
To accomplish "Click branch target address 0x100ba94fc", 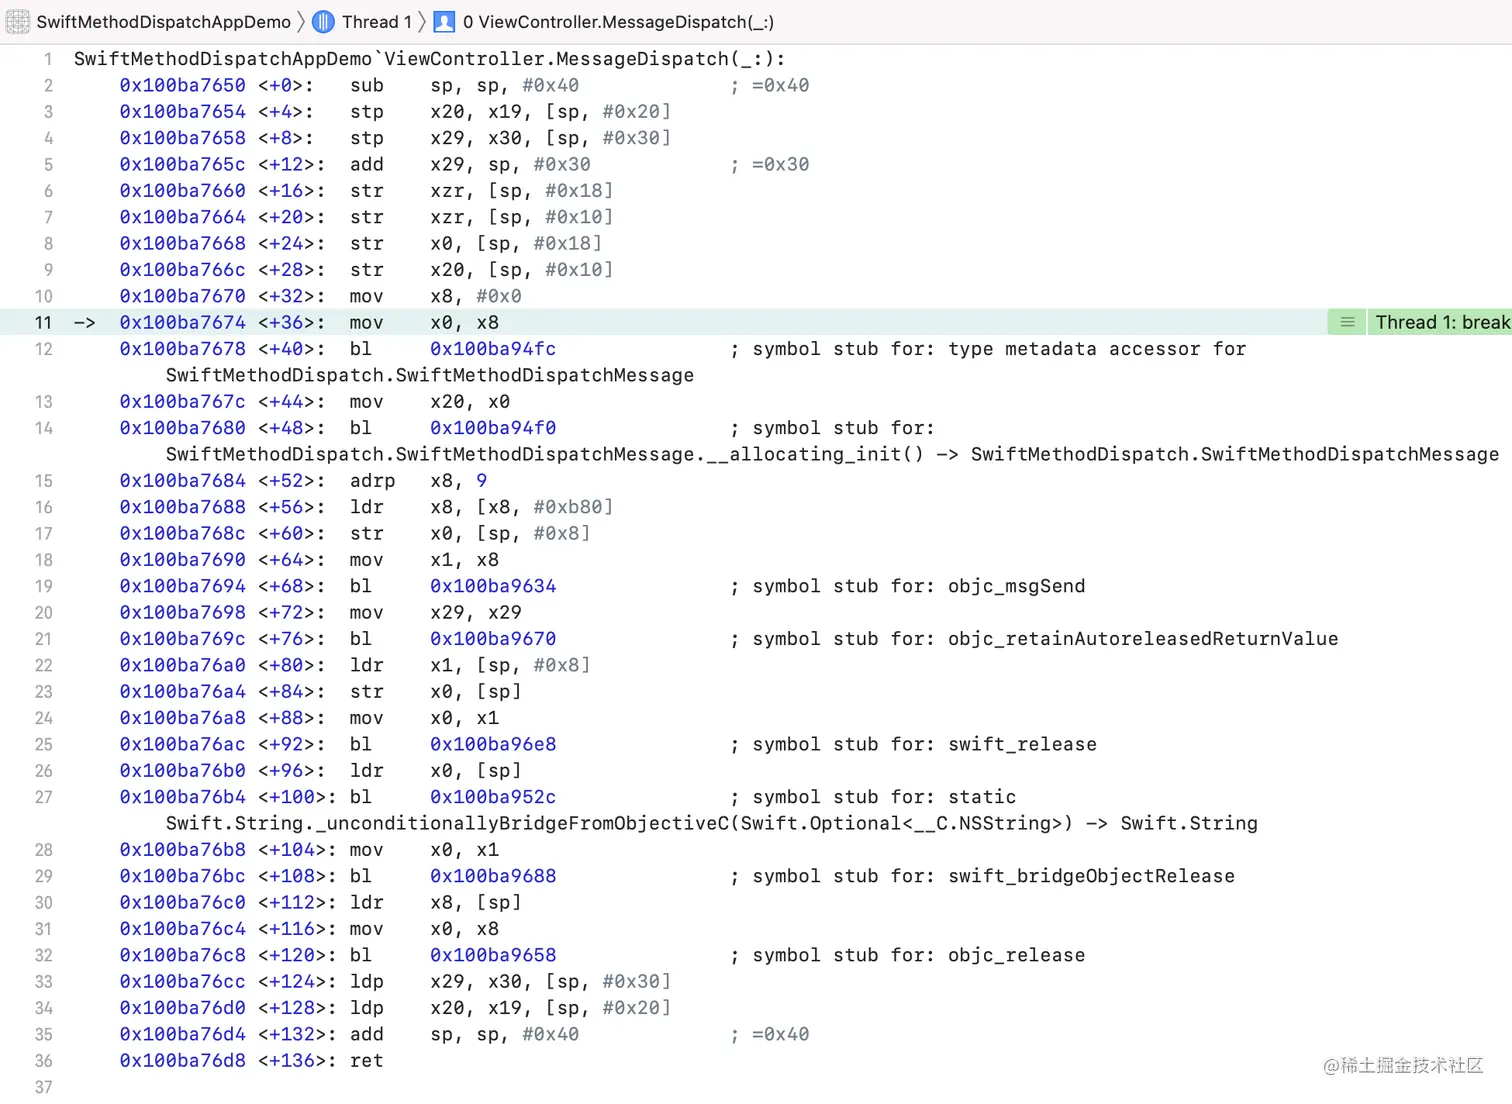I will (x=493, y=349).
